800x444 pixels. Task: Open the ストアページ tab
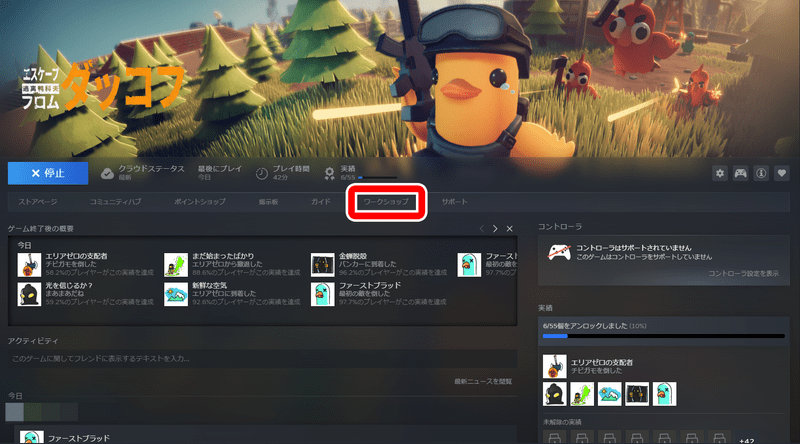[x=38, y=202]
